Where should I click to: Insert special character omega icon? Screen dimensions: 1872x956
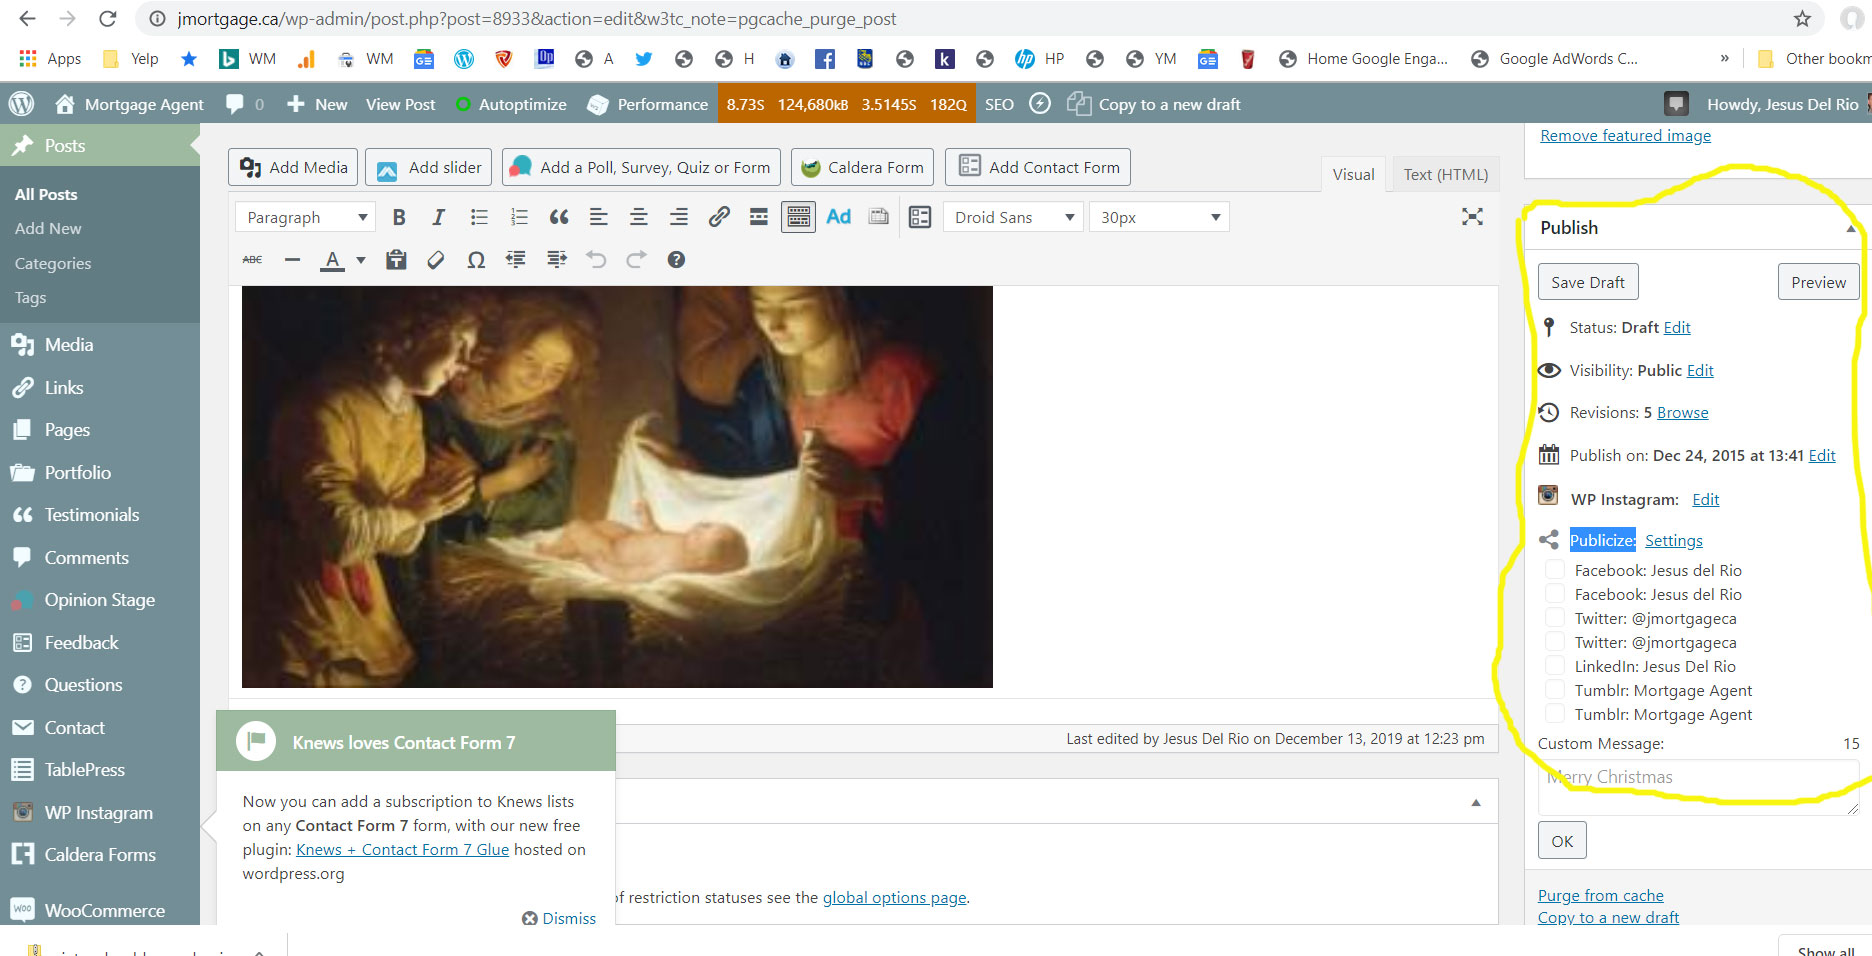click(x=476, y=260)
